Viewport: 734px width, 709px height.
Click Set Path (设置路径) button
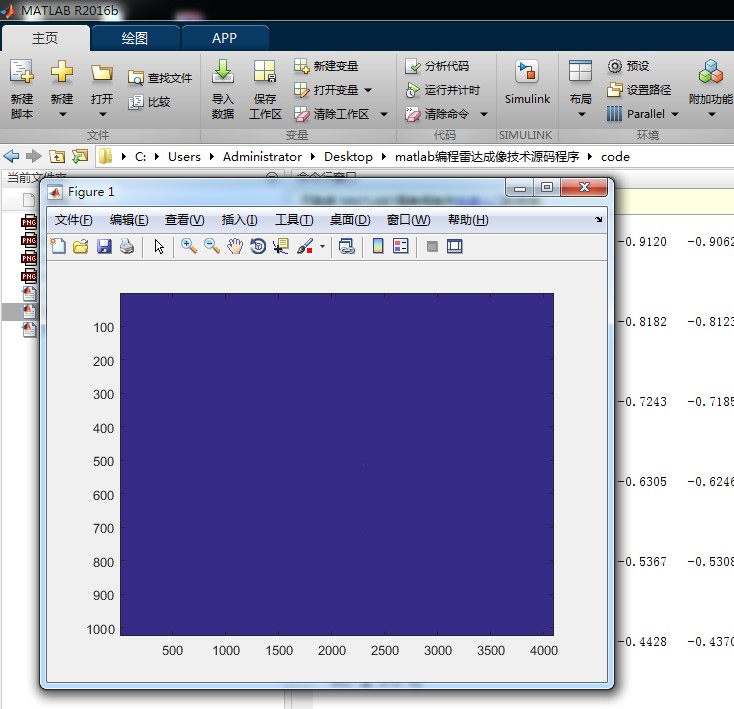pos(639,89)
